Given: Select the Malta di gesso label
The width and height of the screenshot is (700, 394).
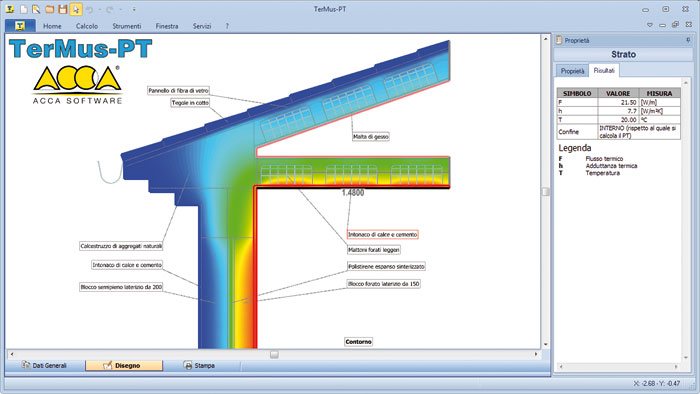Looking at the screenshot, I should click(371, 137).
